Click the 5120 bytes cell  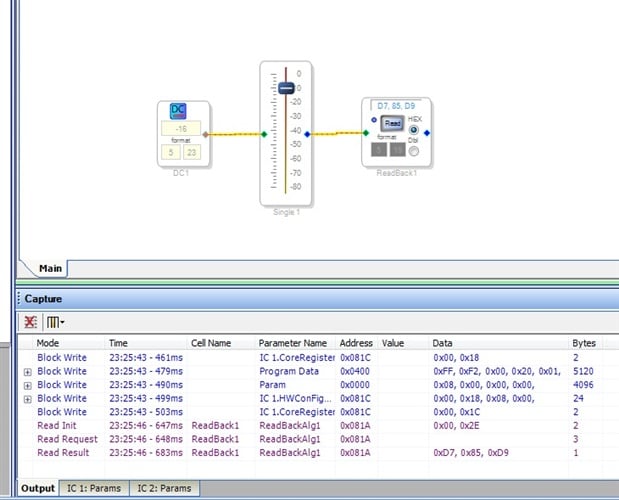(x=583, y=371)
